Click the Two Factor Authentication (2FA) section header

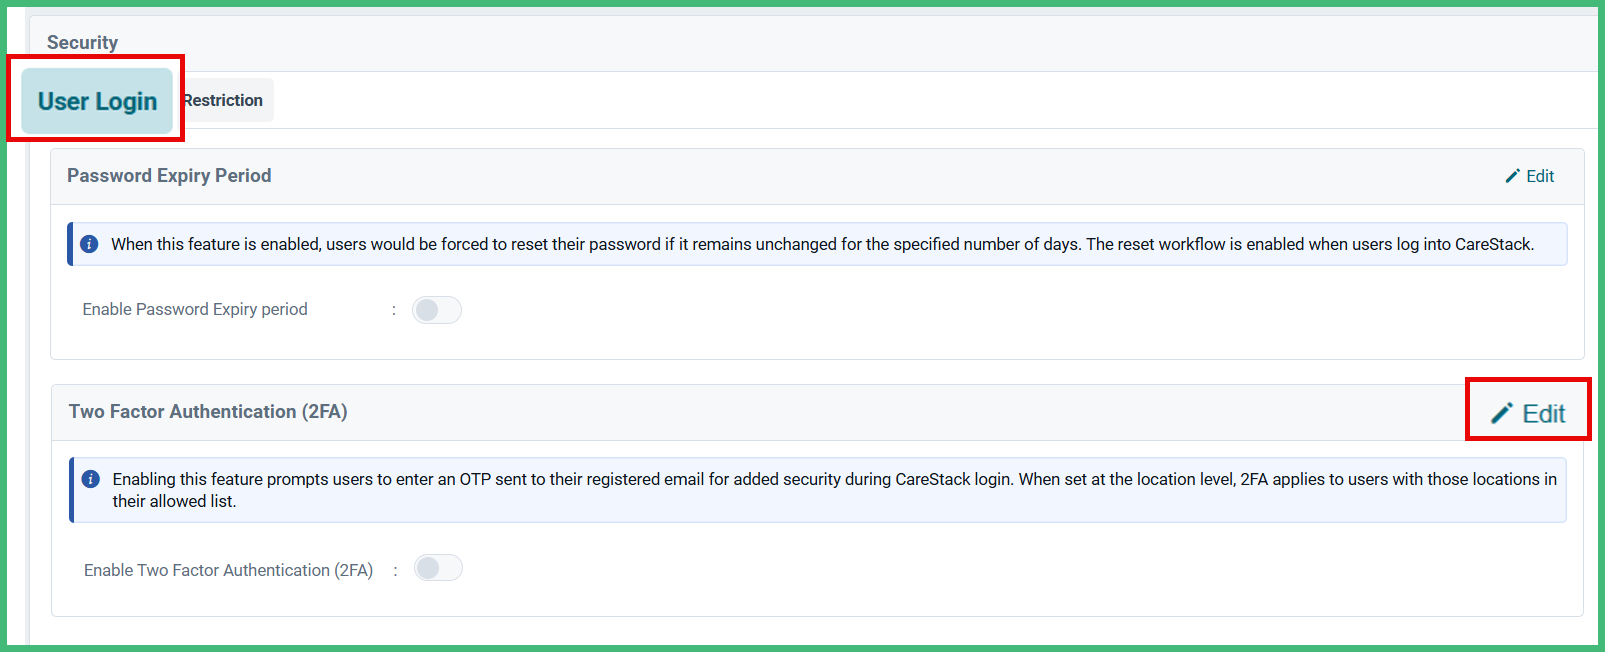[208, 411]
